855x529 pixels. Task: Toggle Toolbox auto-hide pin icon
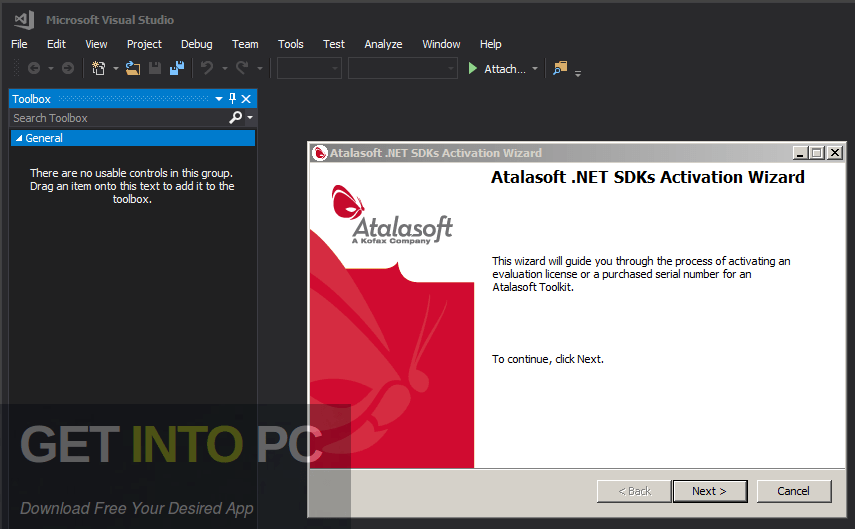(x=232, y=99)
